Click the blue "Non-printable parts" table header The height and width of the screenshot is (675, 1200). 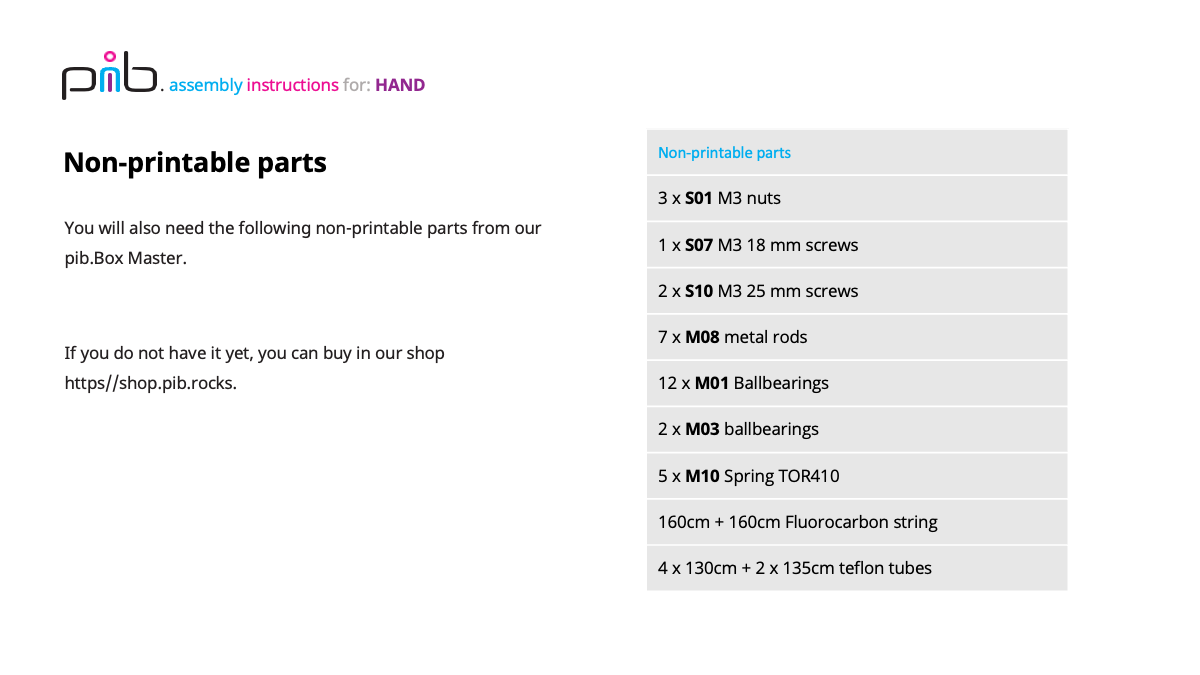pyautogui.click(x=724, y=153)
